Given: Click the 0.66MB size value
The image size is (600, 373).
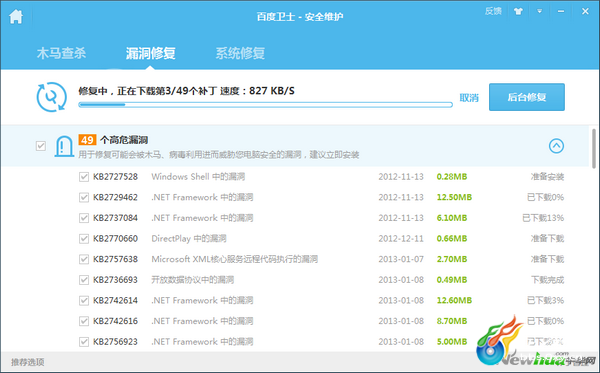Looking at the screenshot, I should coord(452,239).
